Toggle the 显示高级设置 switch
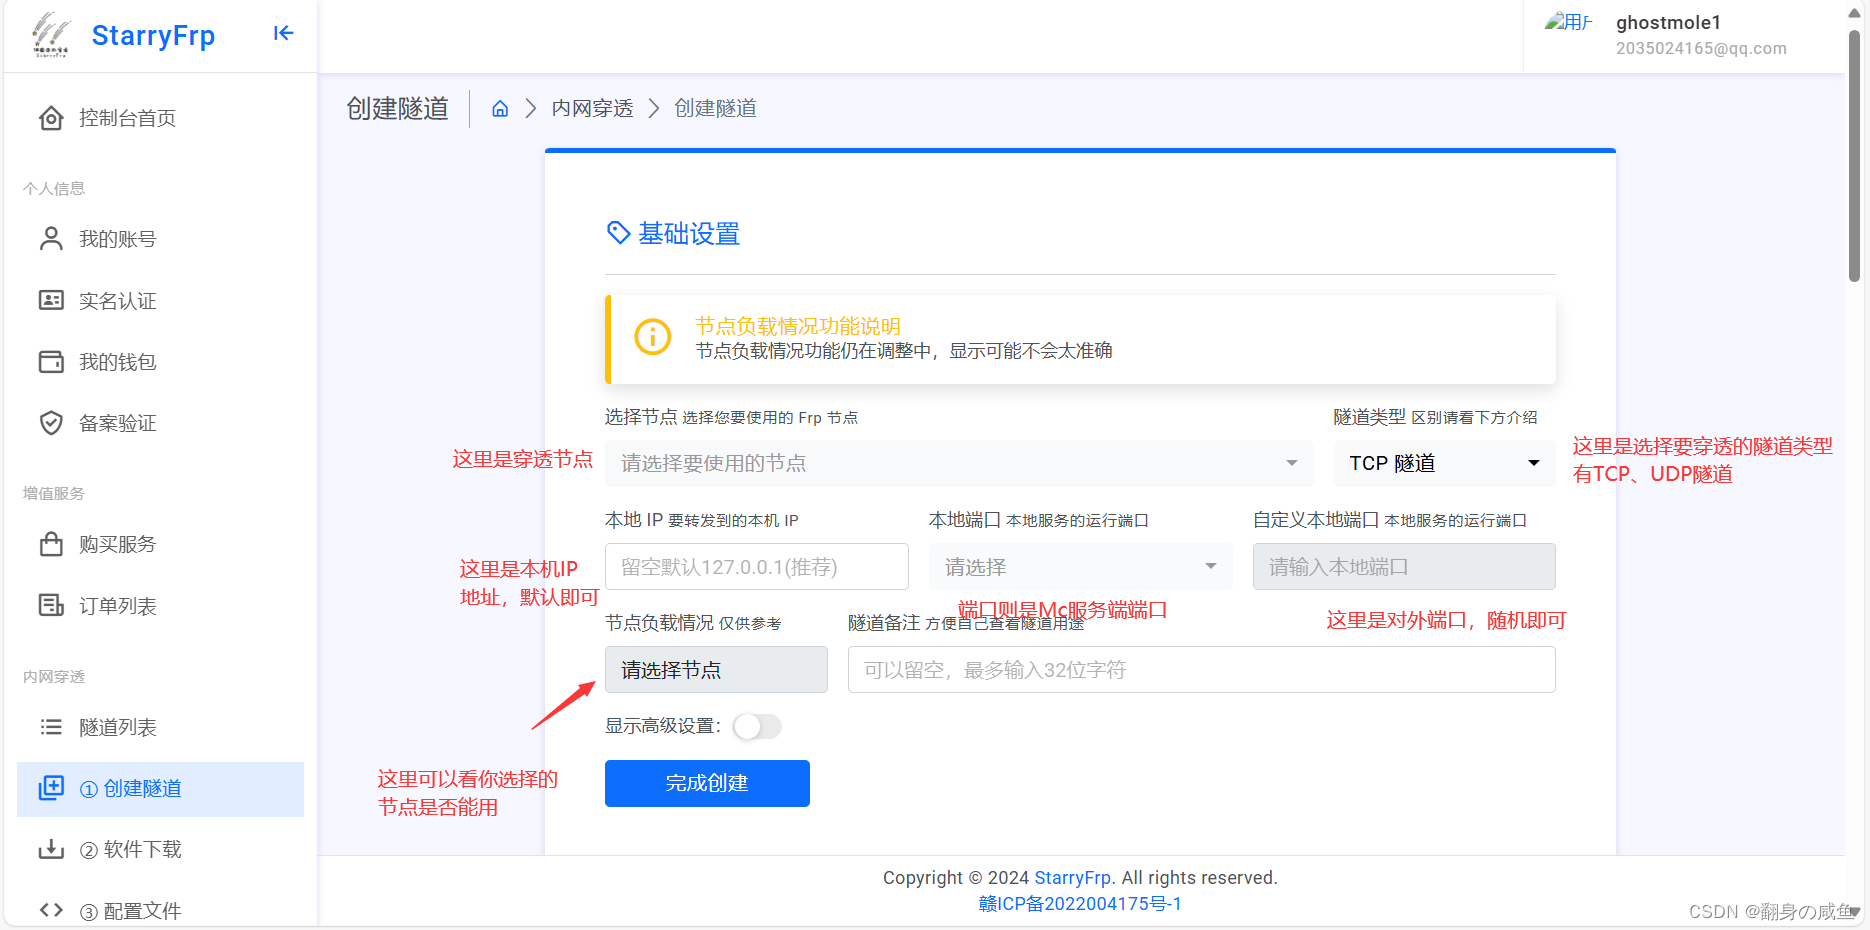Image resolution: width=1870 pixels, height=930 pixels. (x=757, y=726)
